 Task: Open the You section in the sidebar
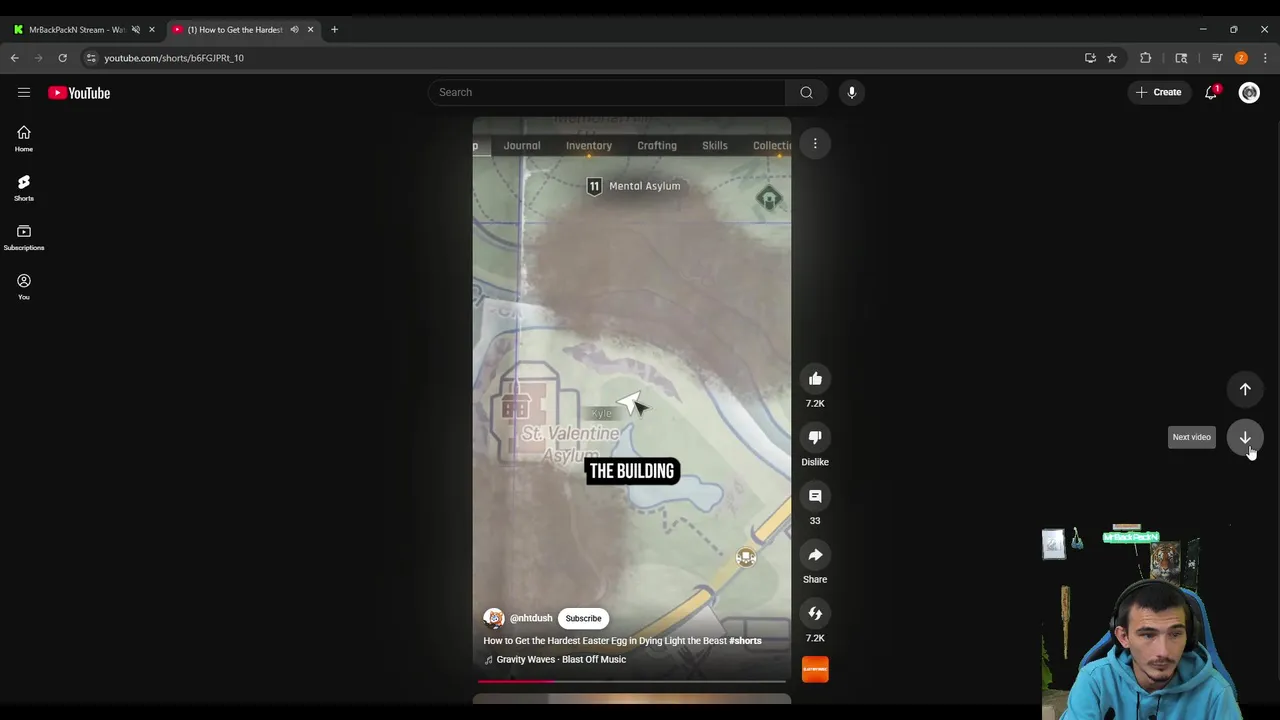click(24, 286)
